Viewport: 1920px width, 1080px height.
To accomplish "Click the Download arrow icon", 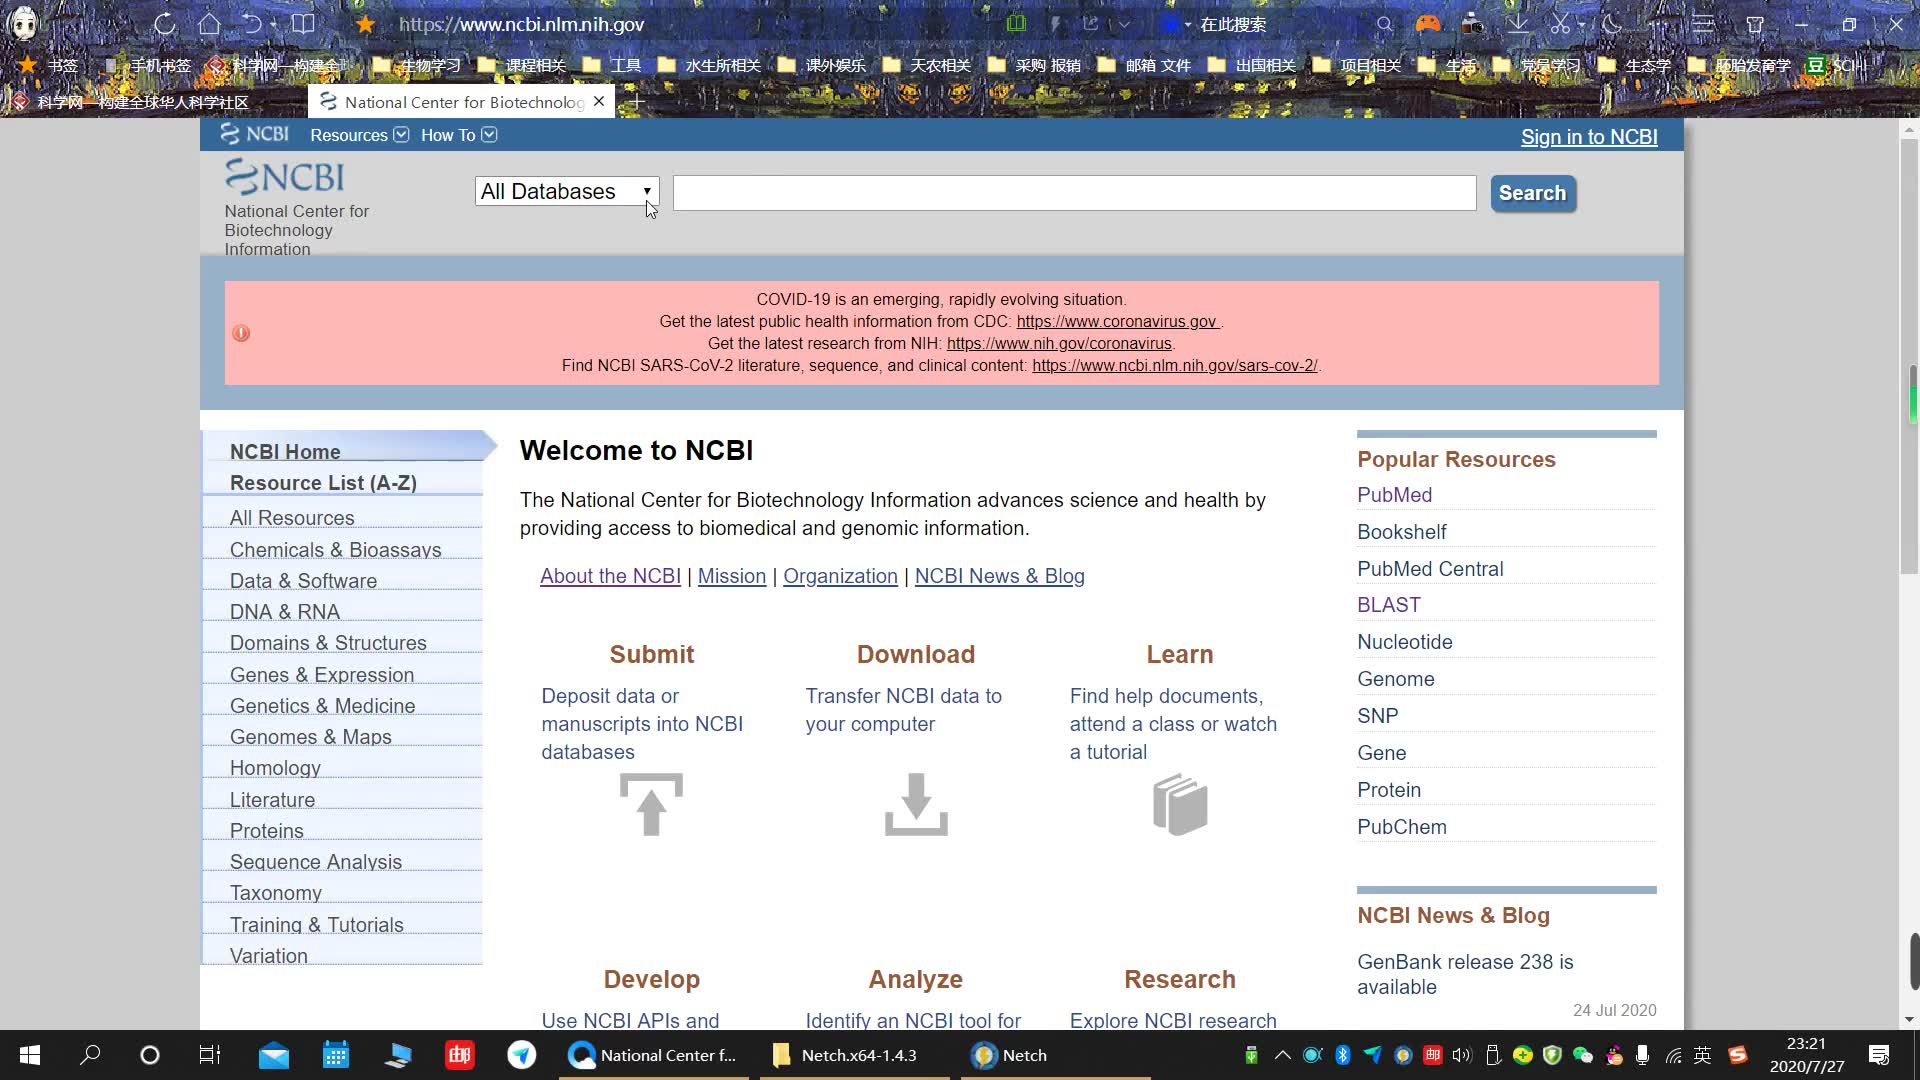I will (915, 804).
